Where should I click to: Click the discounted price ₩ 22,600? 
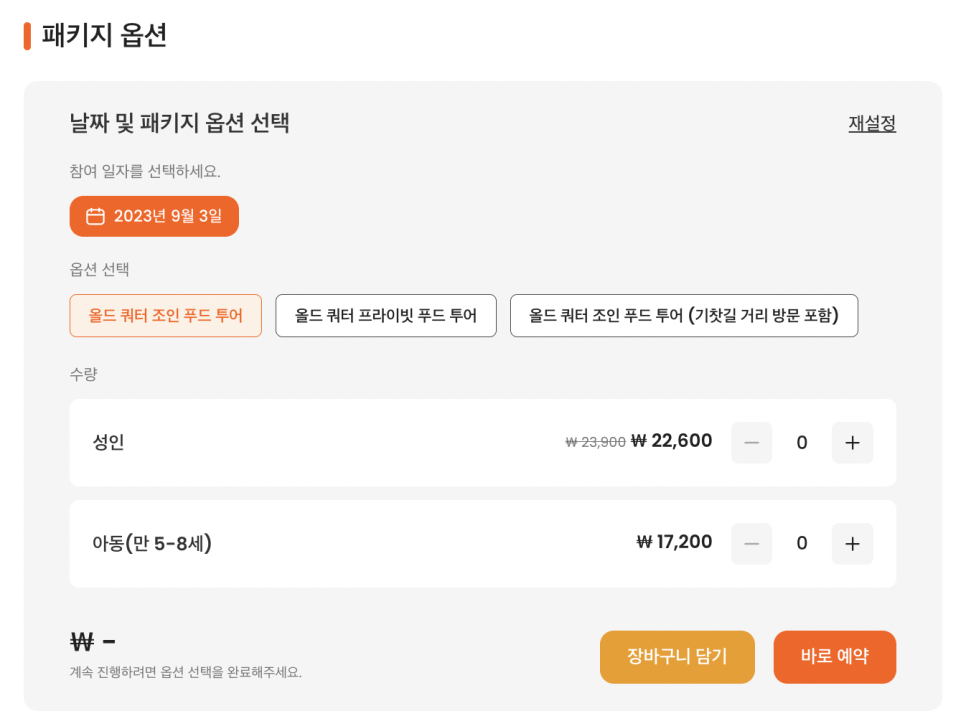point(672,441)
